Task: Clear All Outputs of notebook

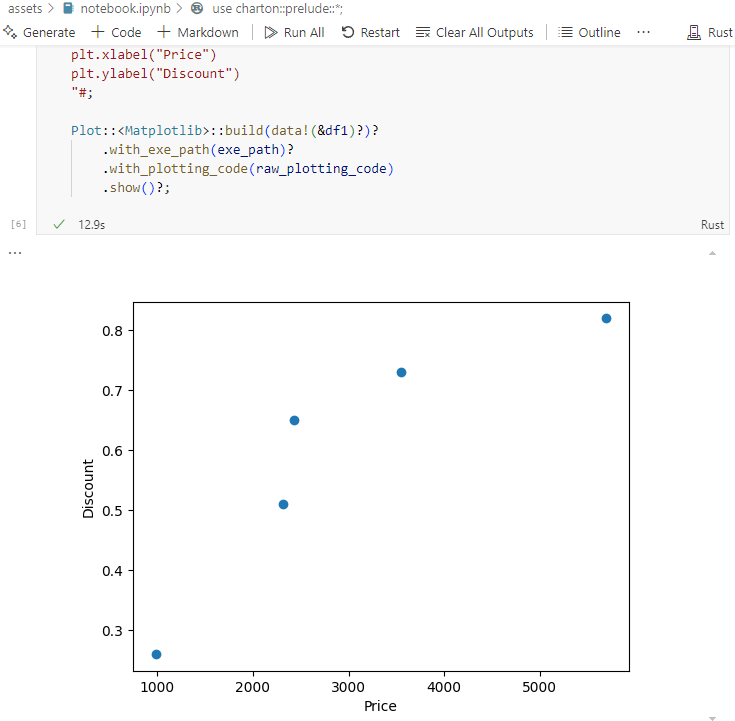Action: coord(474,32)
